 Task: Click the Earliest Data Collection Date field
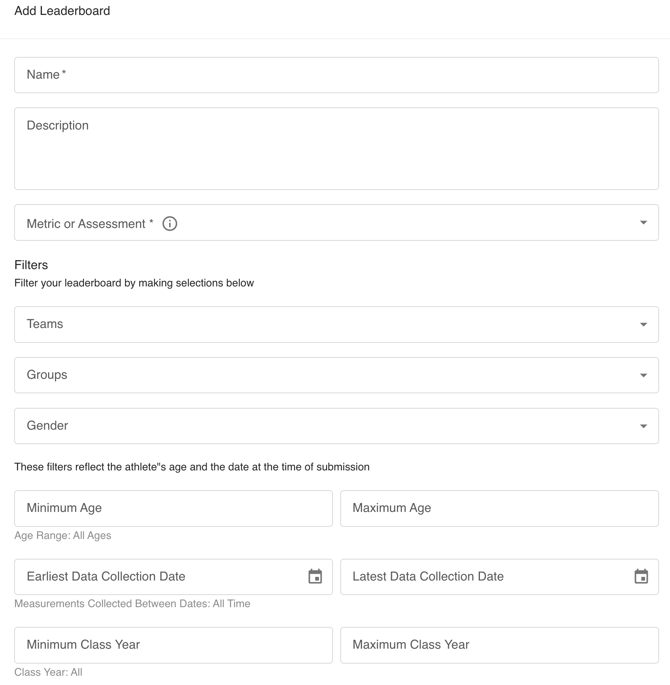[155, 577]
